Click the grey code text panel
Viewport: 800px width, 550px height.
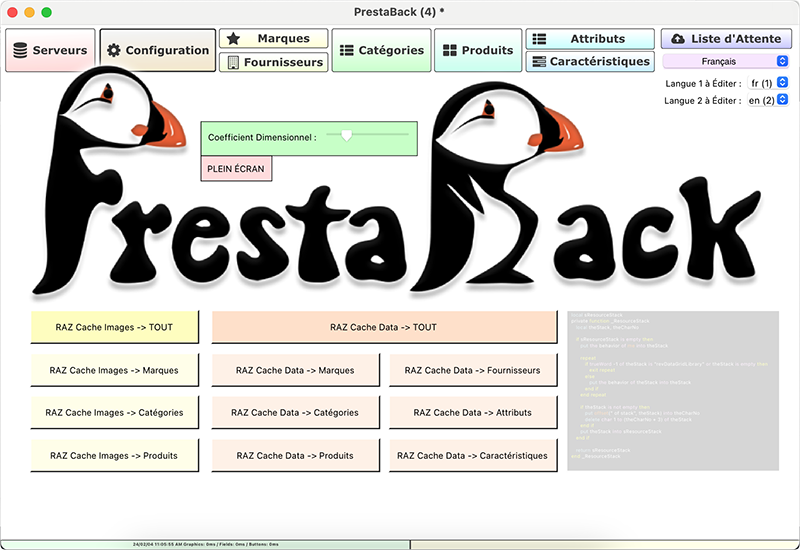(x=672, y=390)
